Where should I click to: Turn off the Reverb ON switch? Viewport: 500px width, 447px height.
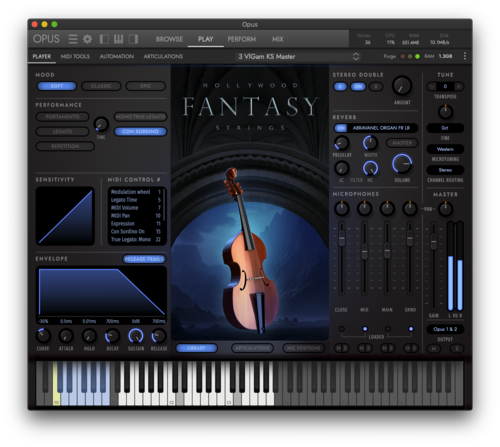pyautogui.click(x=340, y=128)
